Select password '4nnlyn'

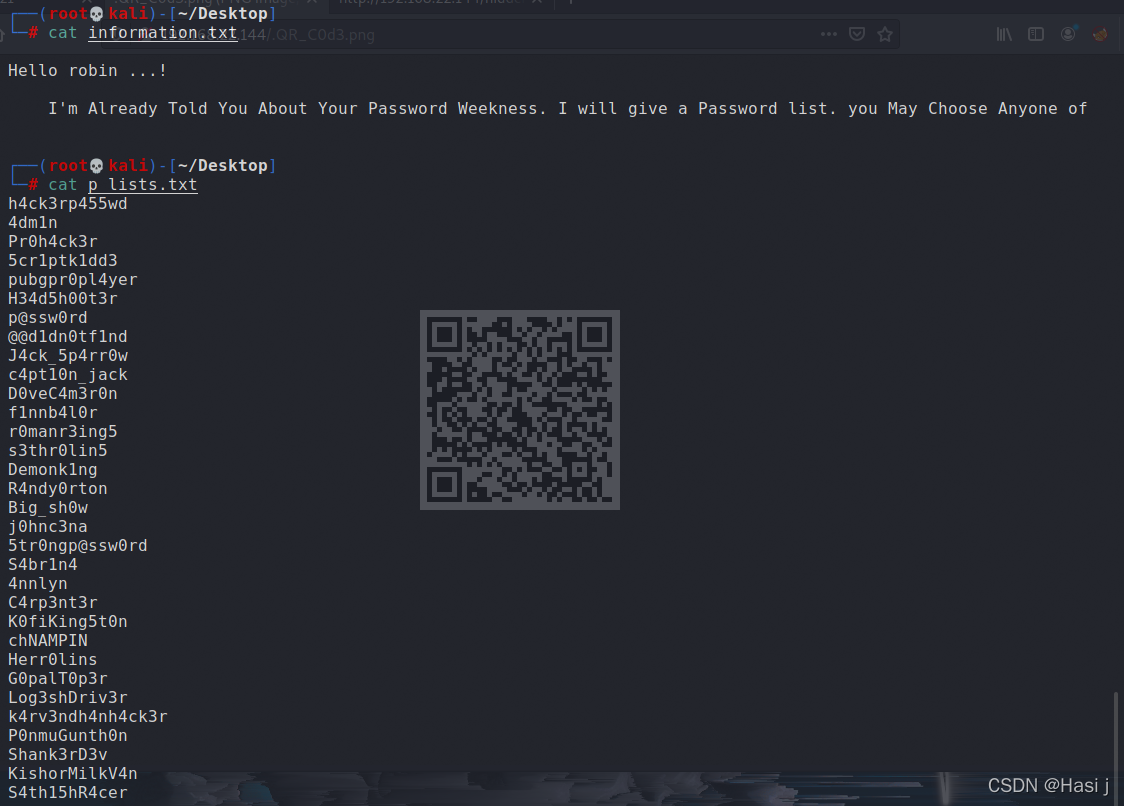(x=37, y=584)
